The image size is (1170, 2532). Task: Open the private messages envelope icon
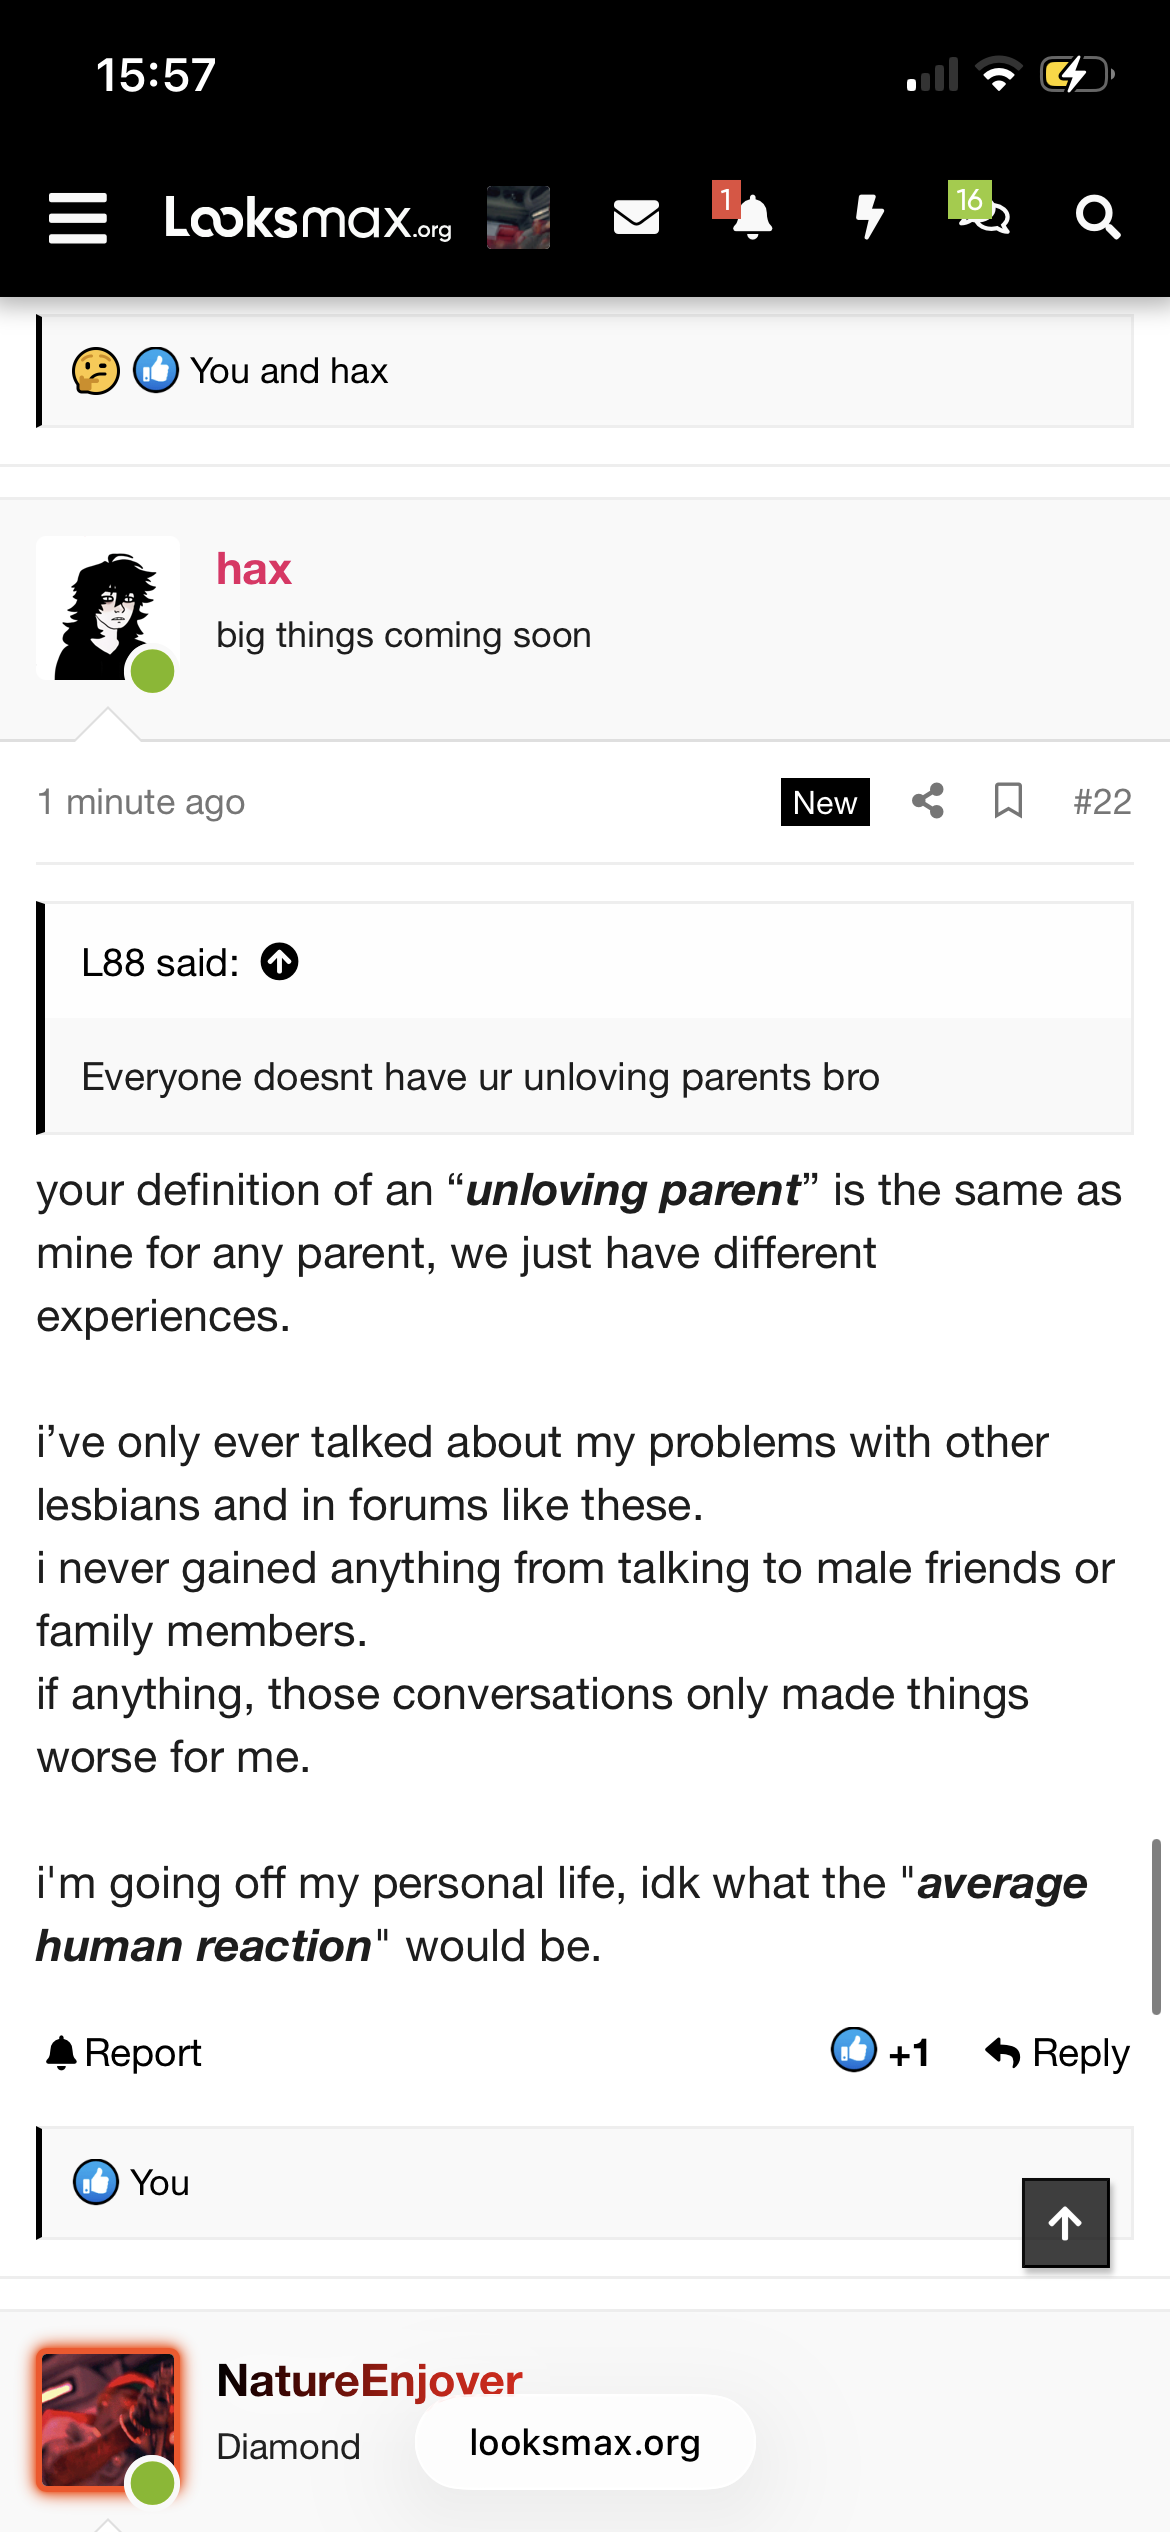point(636,217)
